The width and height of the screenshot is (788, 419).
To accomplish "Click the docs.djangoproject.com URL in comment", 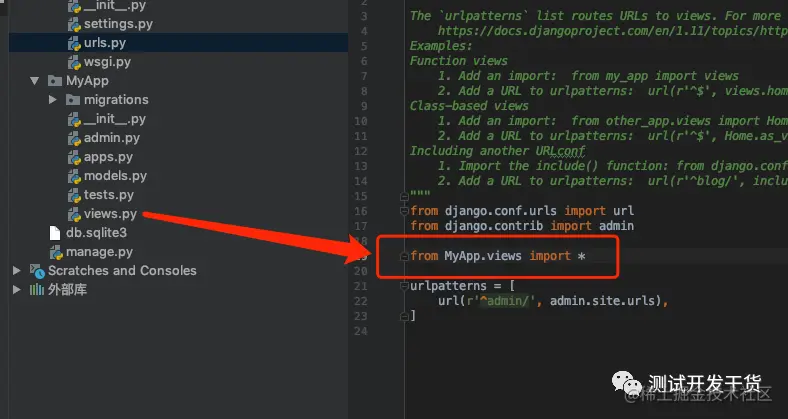I will [613, 31].
